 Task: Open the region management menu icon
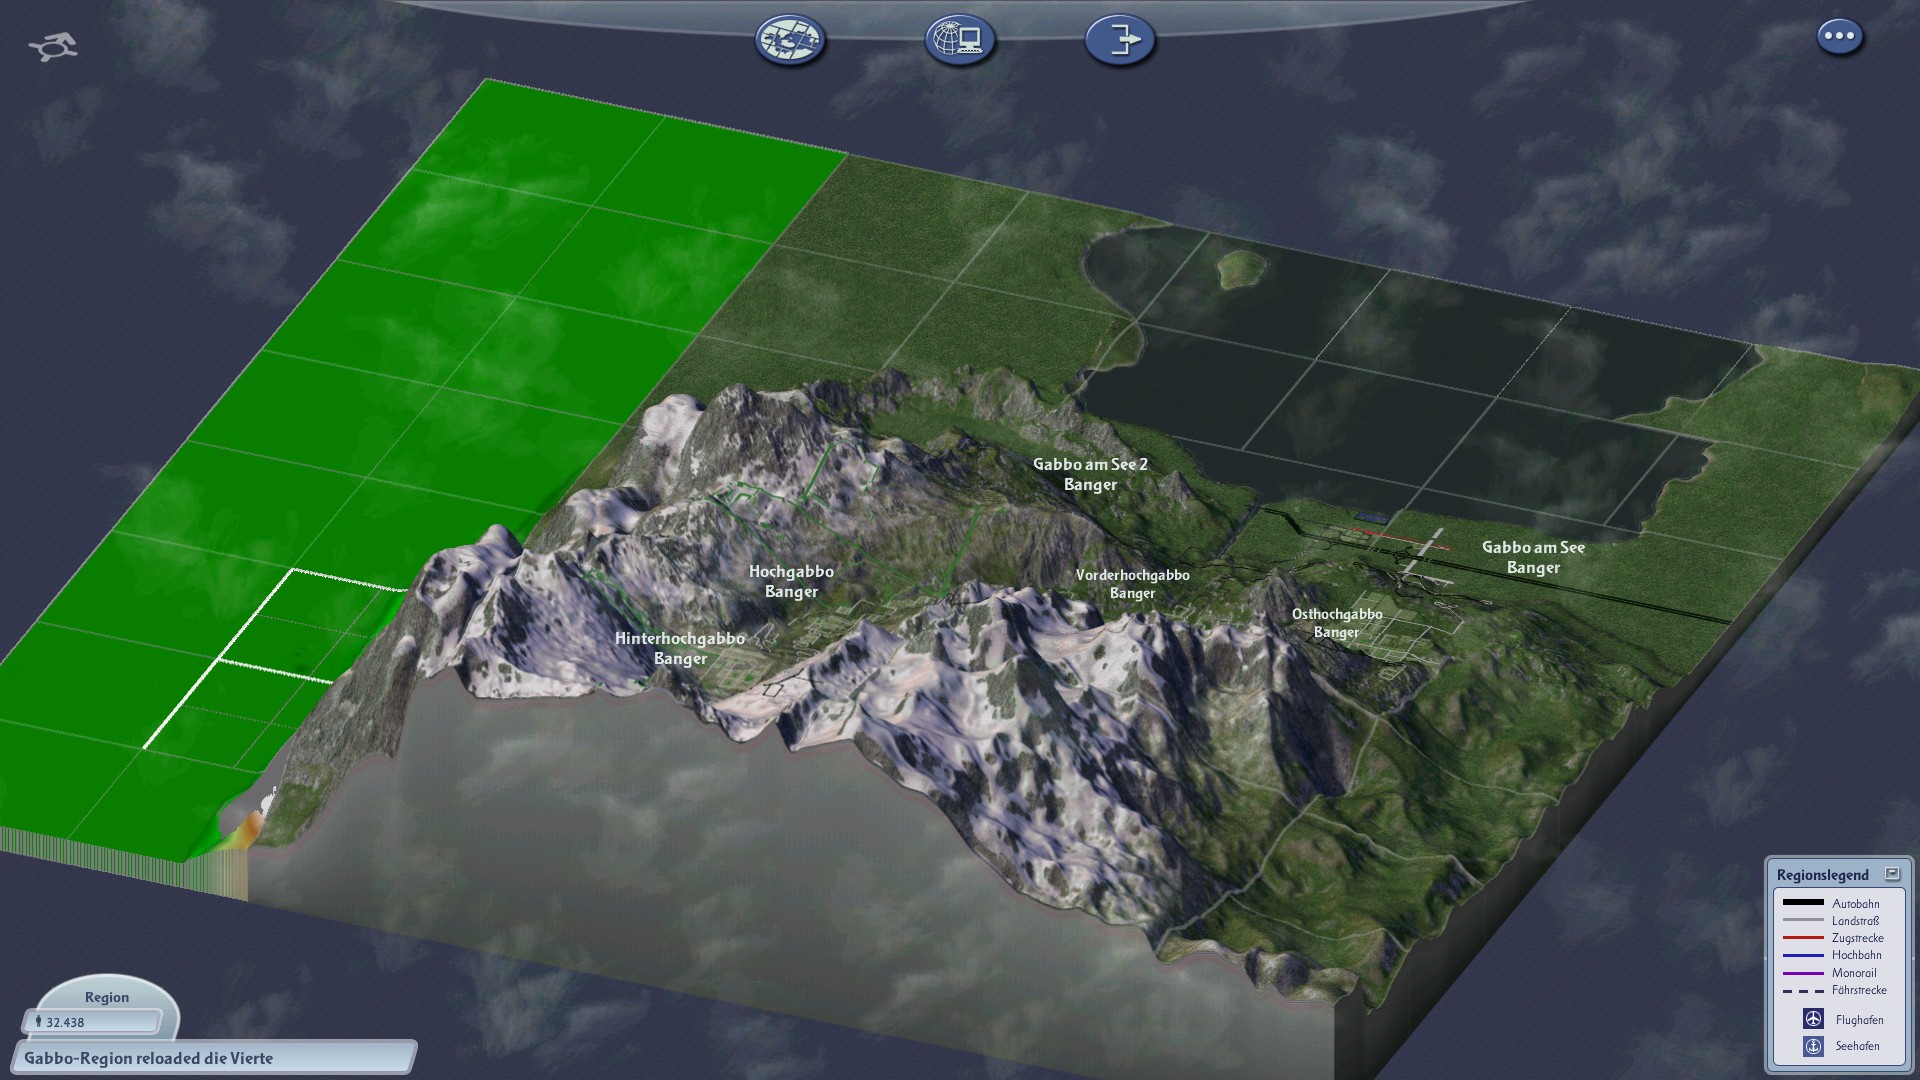(x=790, y=40)
